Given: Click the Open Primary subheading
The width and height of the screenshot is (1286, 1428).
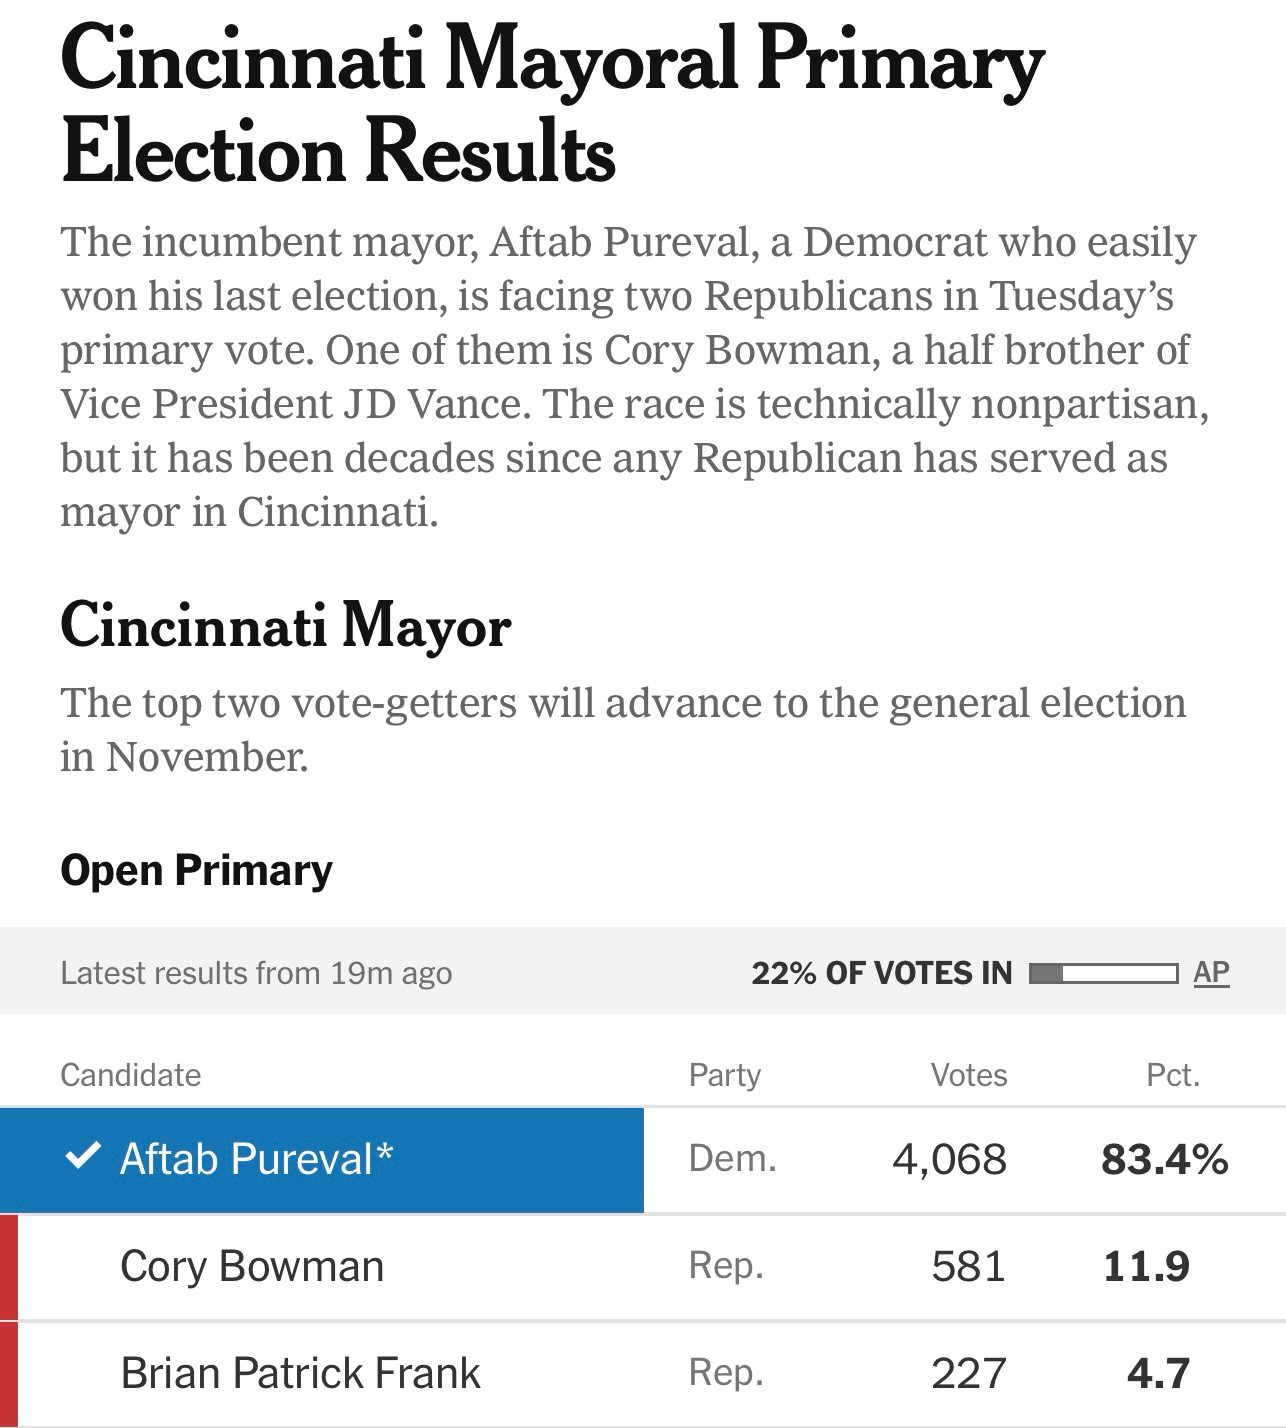Looking at the screenshot, I should (x=197, y=870).
